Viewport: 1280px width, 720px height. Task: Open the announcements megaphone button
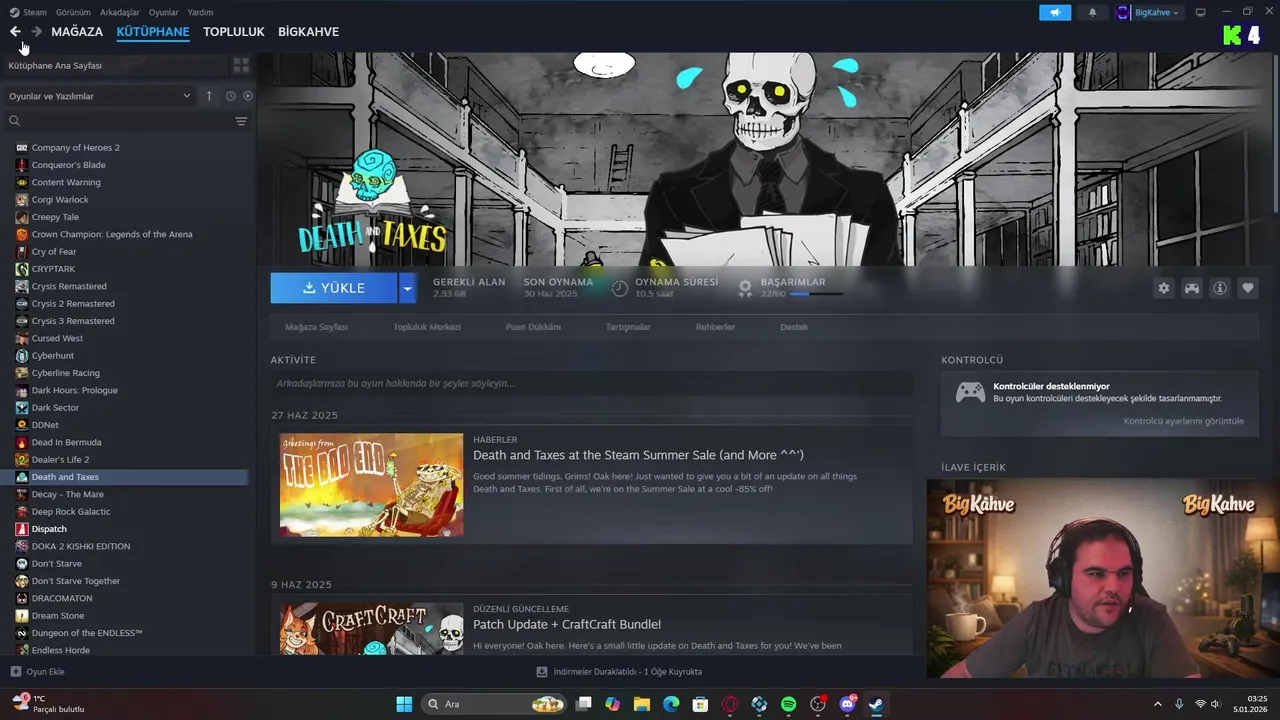[x=1055, y=12]
